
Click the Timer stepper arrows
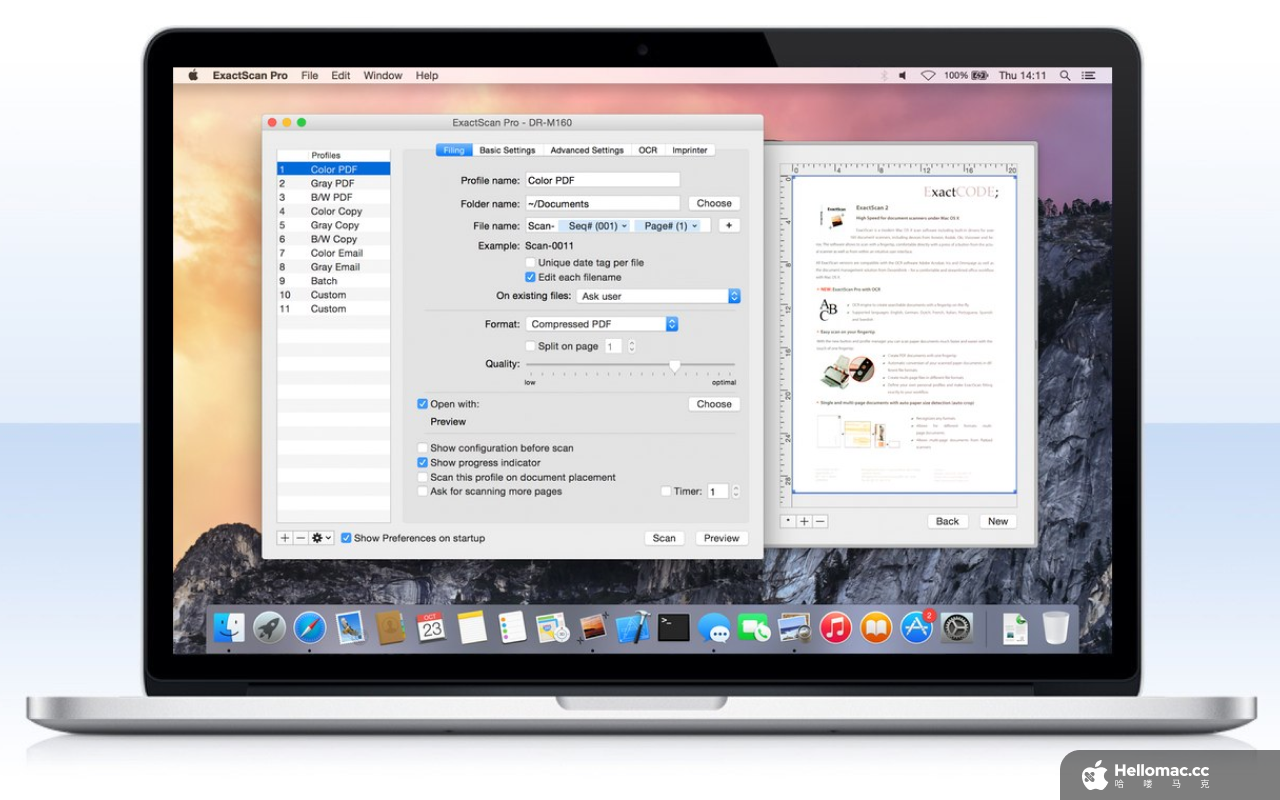[x=736, y=492]
